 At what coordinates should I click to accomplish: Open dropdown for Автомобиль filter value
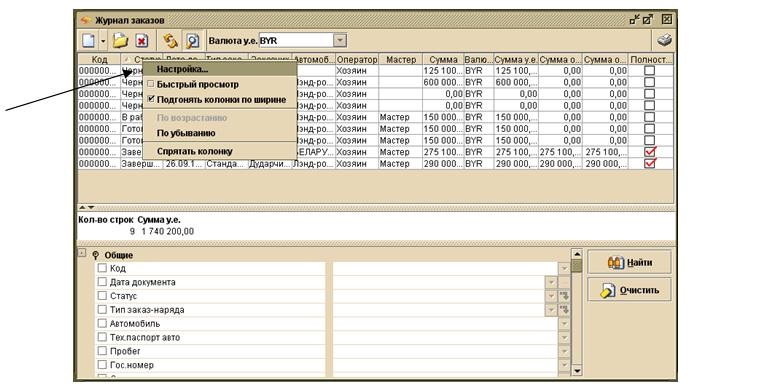point(564,323)
